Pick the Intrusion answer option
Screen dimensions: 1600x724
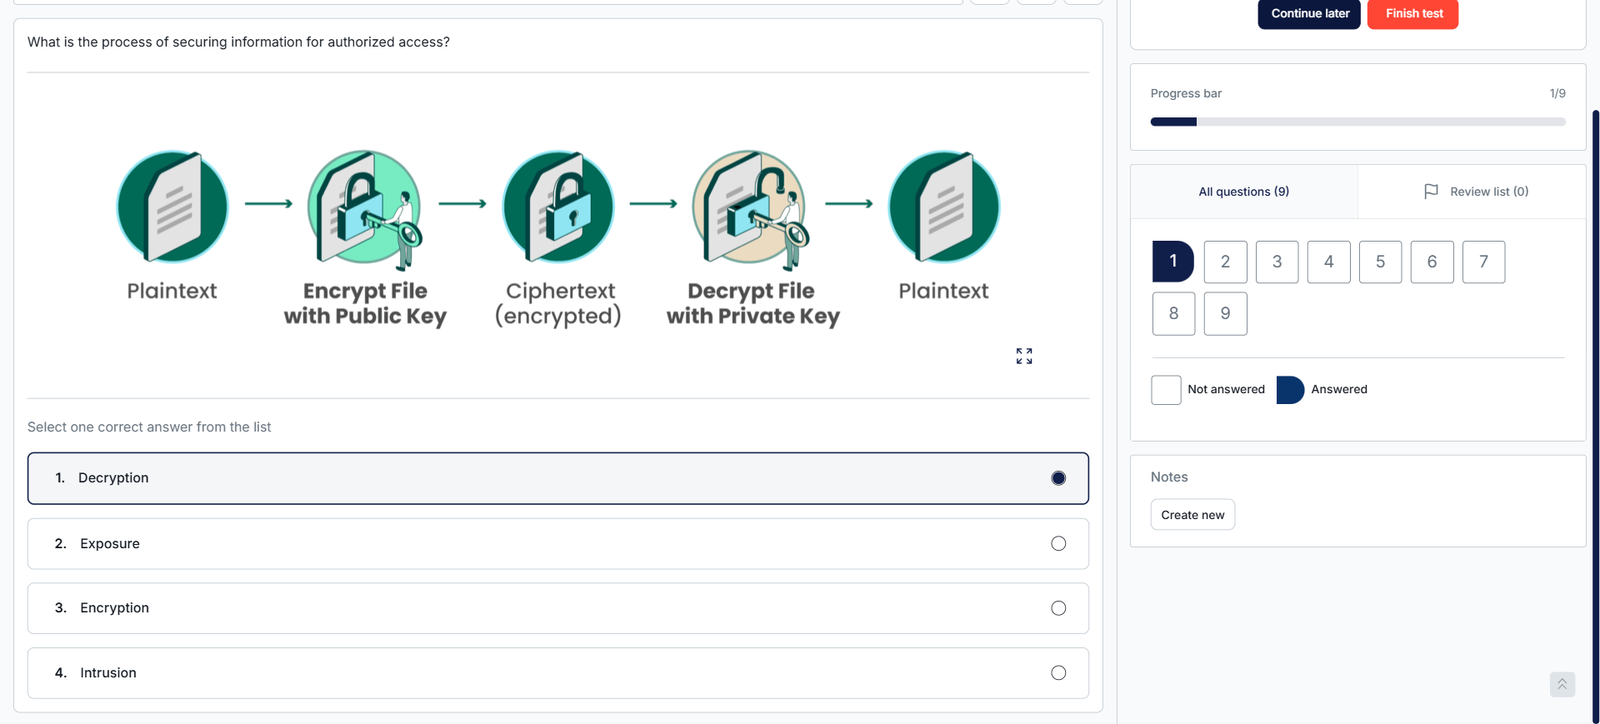[x=557, y=673]
